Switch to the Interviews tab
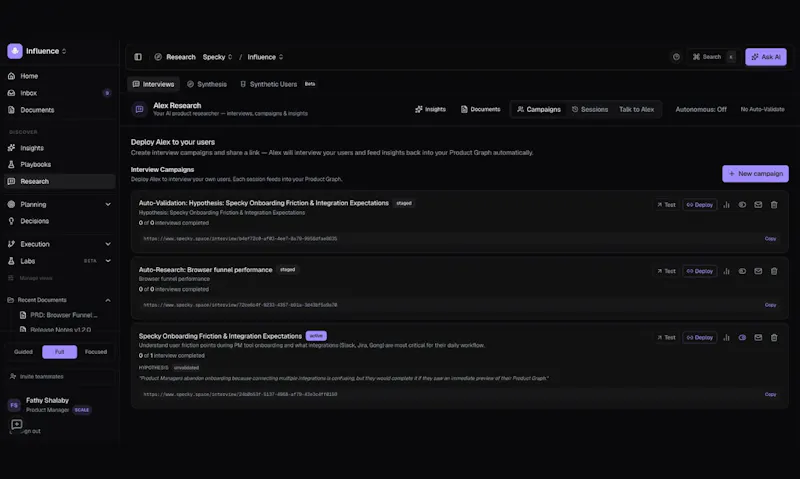 click(154, 84)
